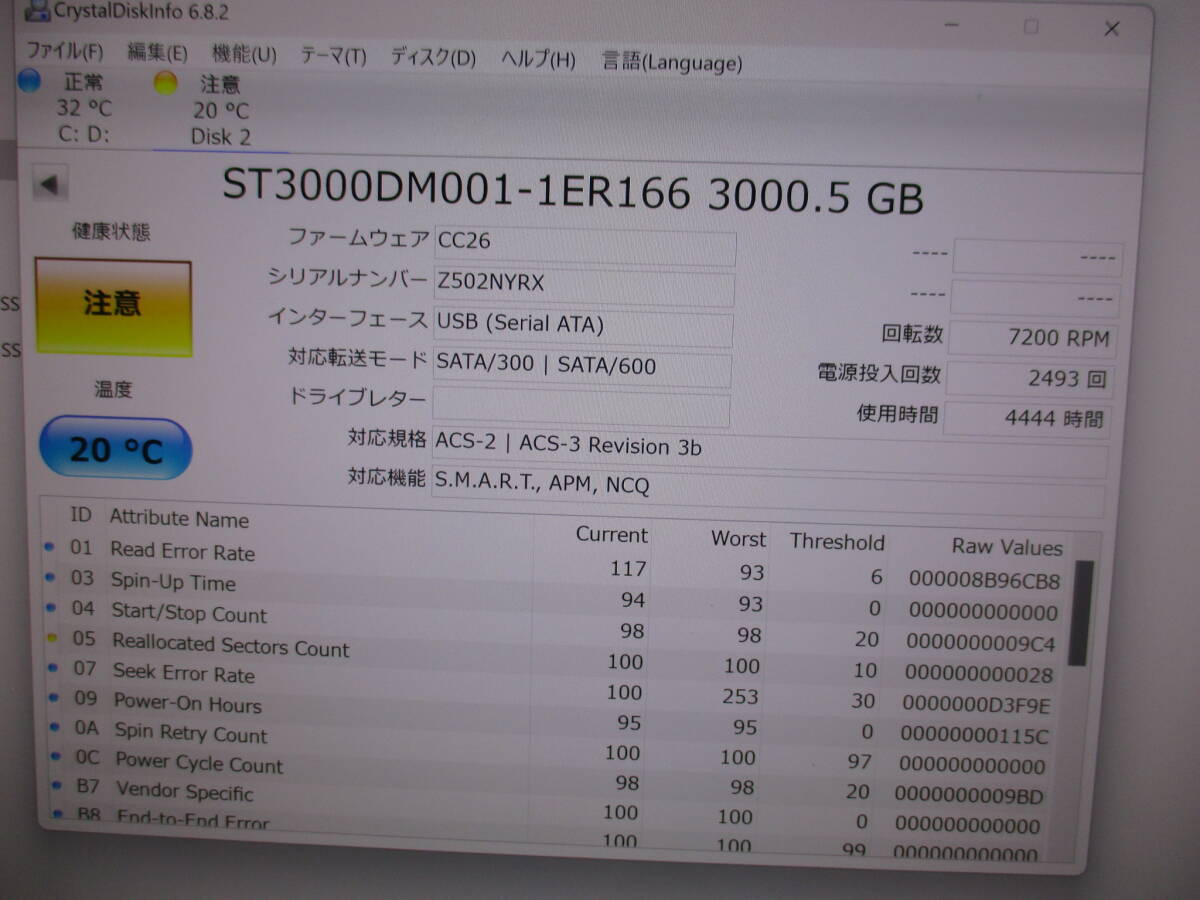The width and height of the screenshot is (1200, 900).
Task: Close the CrystalDiskInfo window
Action: (1111, 29)
